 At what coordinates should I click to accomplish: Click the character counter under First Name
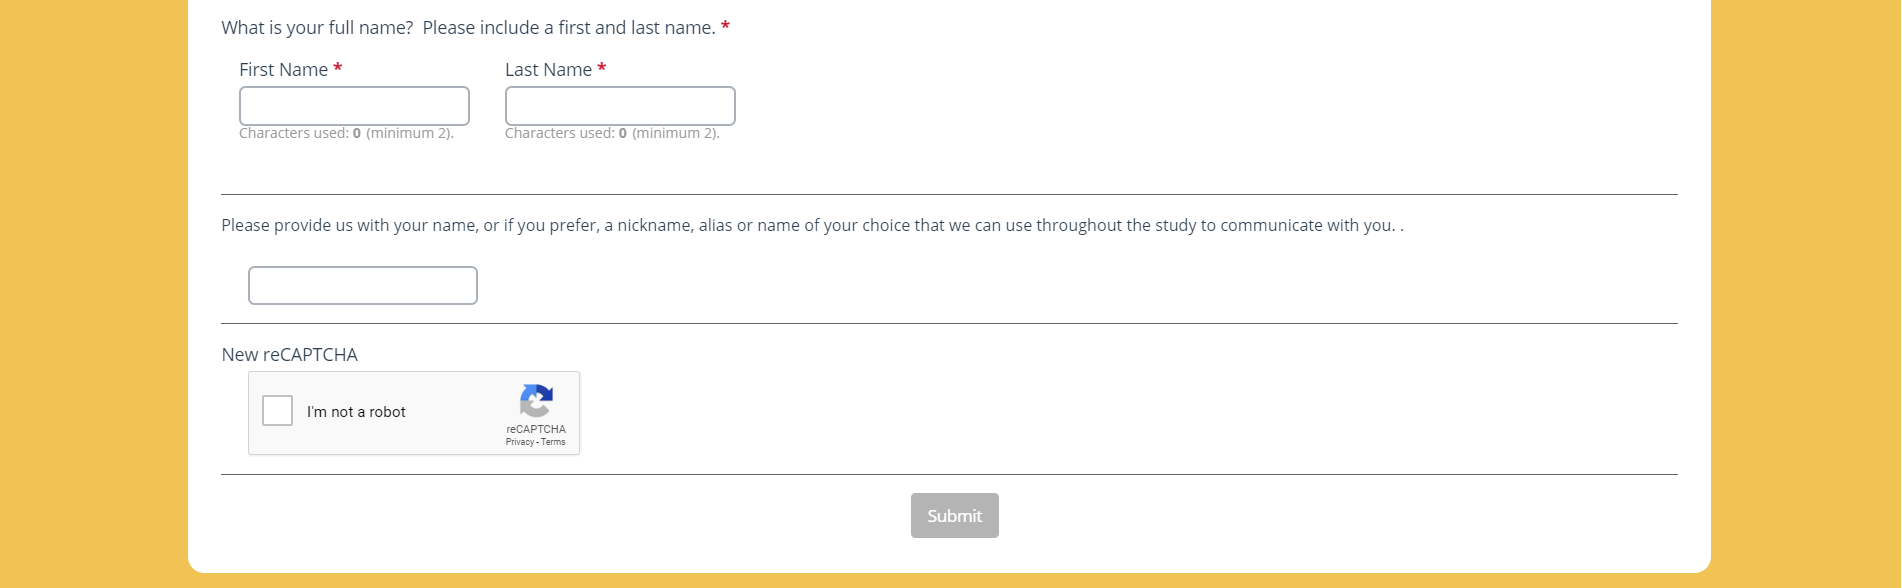[x=346, y=134]
